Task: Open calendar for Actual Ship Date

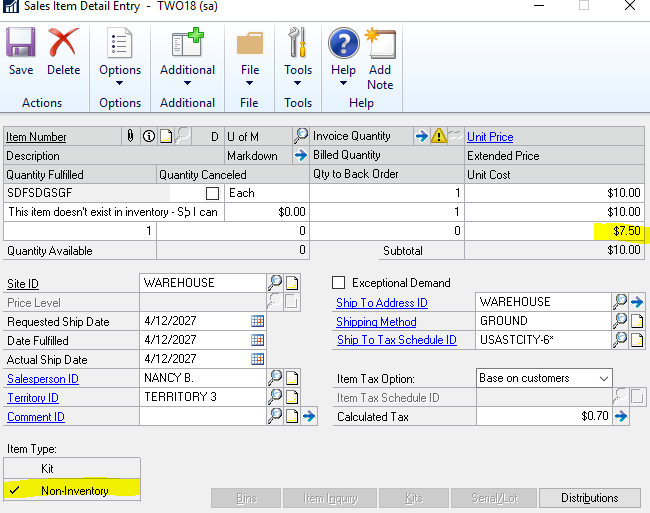Action: tap(257, 359)
